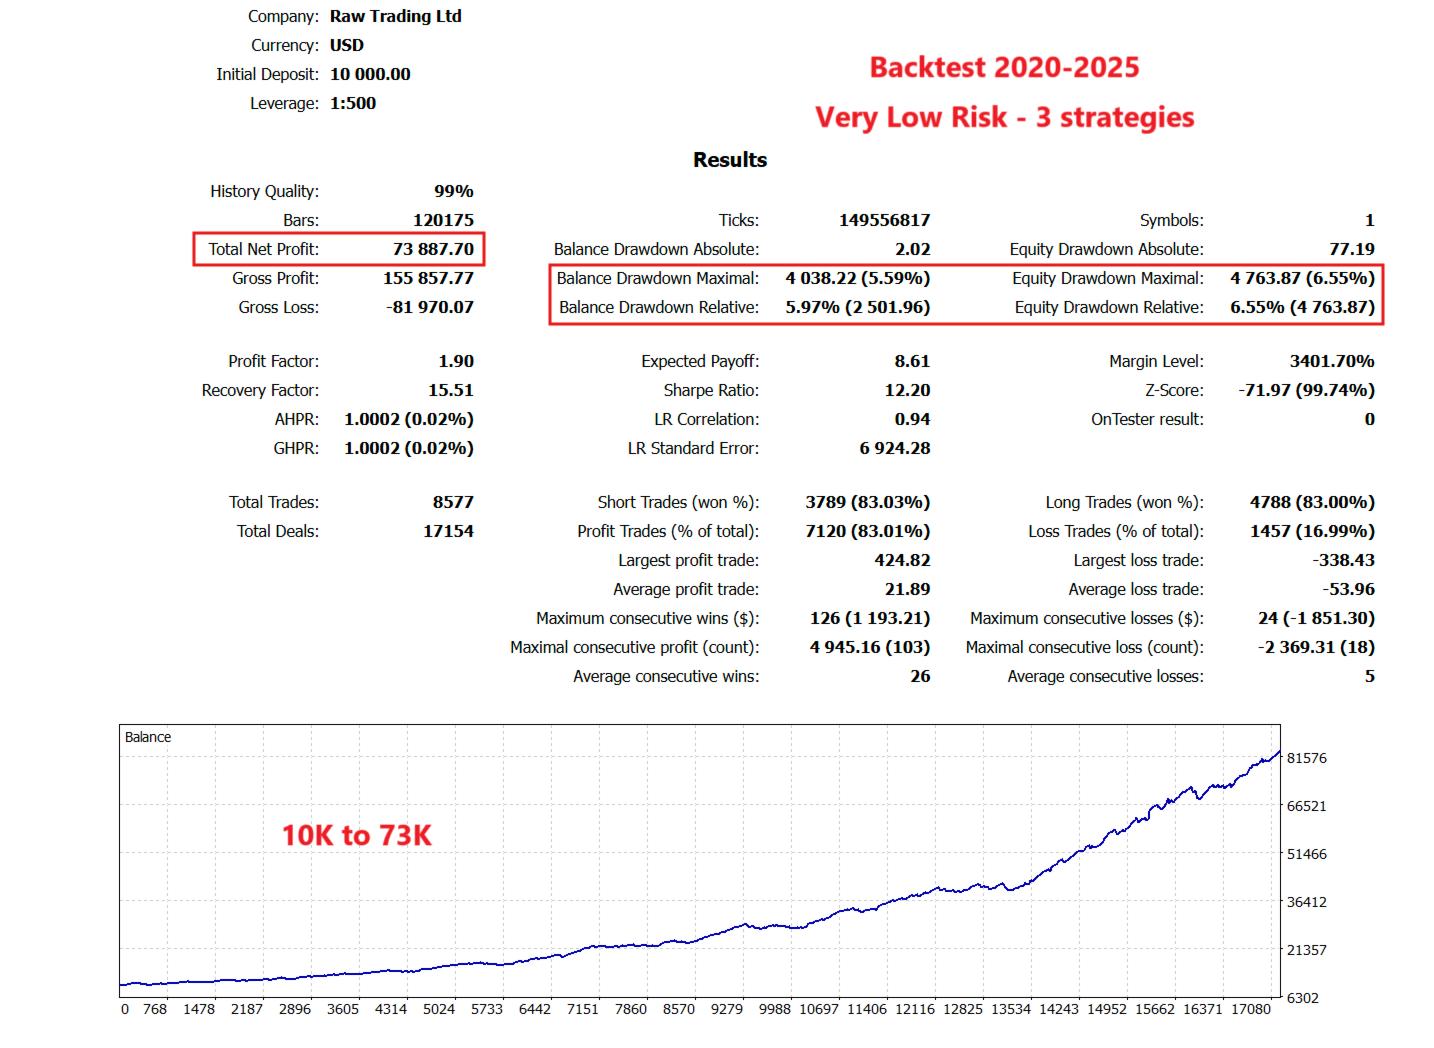The width and height of the screenshot is (1434, 1048).
Task: Click the red '10K to 73K' chart annotation
Action: click(356, 835)
